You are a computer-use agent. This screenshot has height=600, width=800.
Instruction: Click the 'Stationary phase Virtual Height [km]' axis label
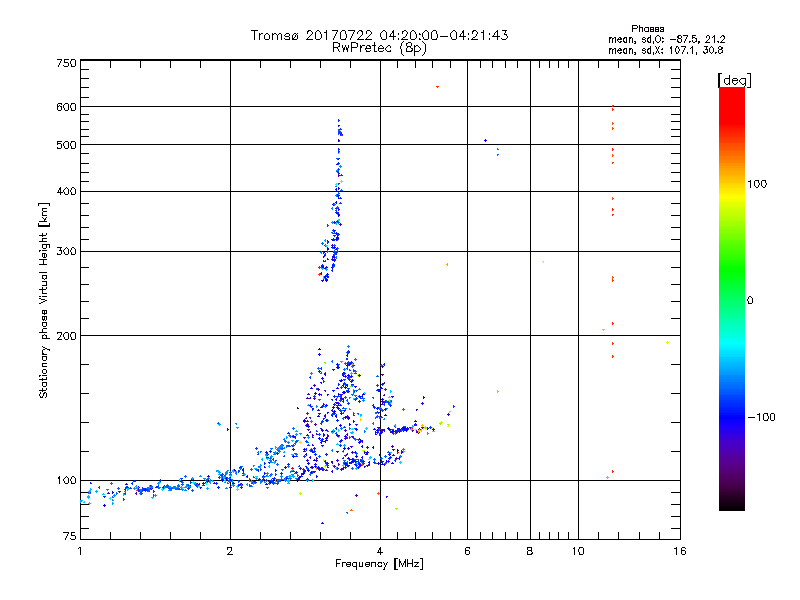pos(44,300)
